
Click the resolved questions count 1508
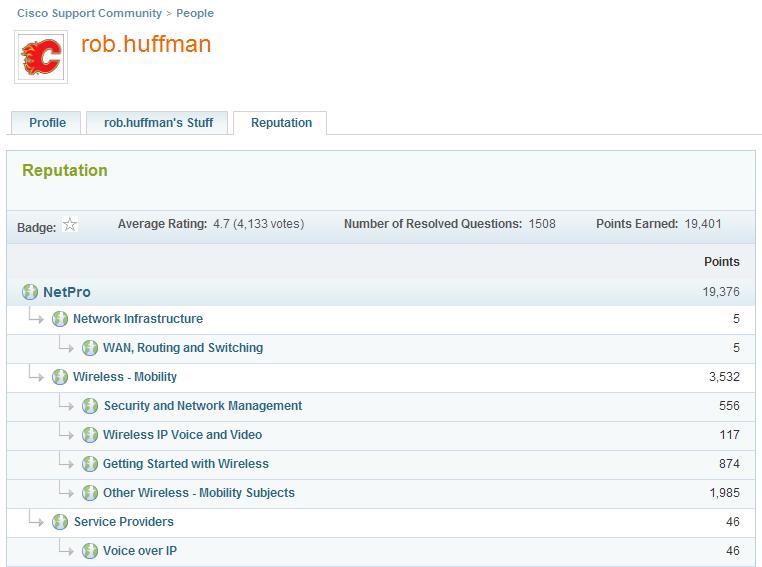[x=542, y=224]
